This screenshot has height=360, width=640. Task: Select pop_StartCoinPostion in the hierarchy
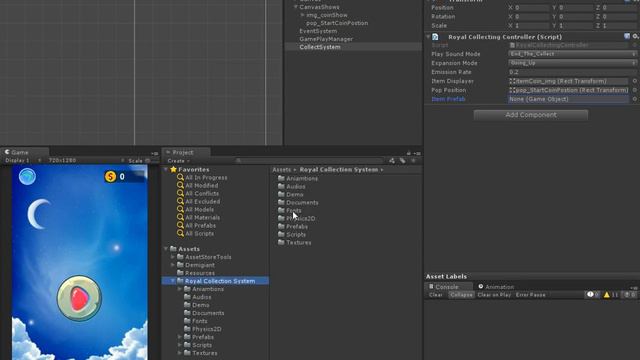337,23
